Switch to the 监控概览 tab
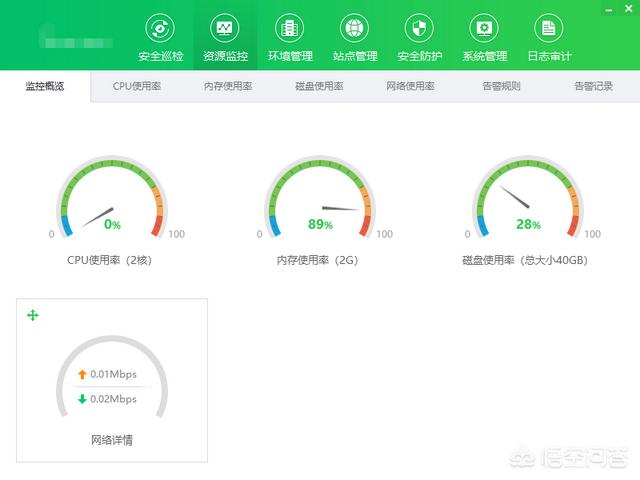Screen dimensions: 640x480 coord(45,87)
